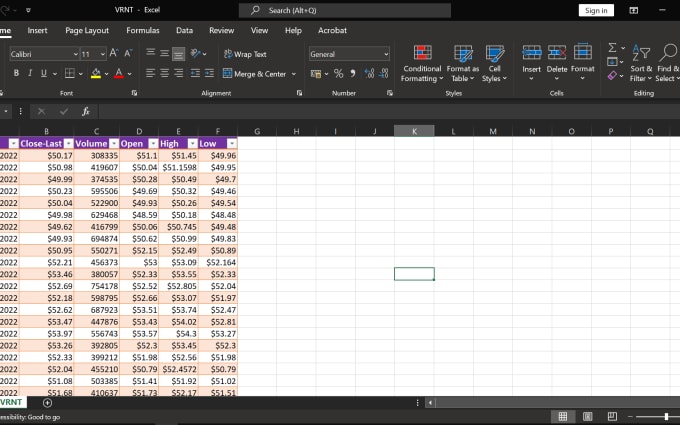680x425 pixels.
Task: Expand the Merge & Center dropdown arrow
Action: tap(294, 74)
